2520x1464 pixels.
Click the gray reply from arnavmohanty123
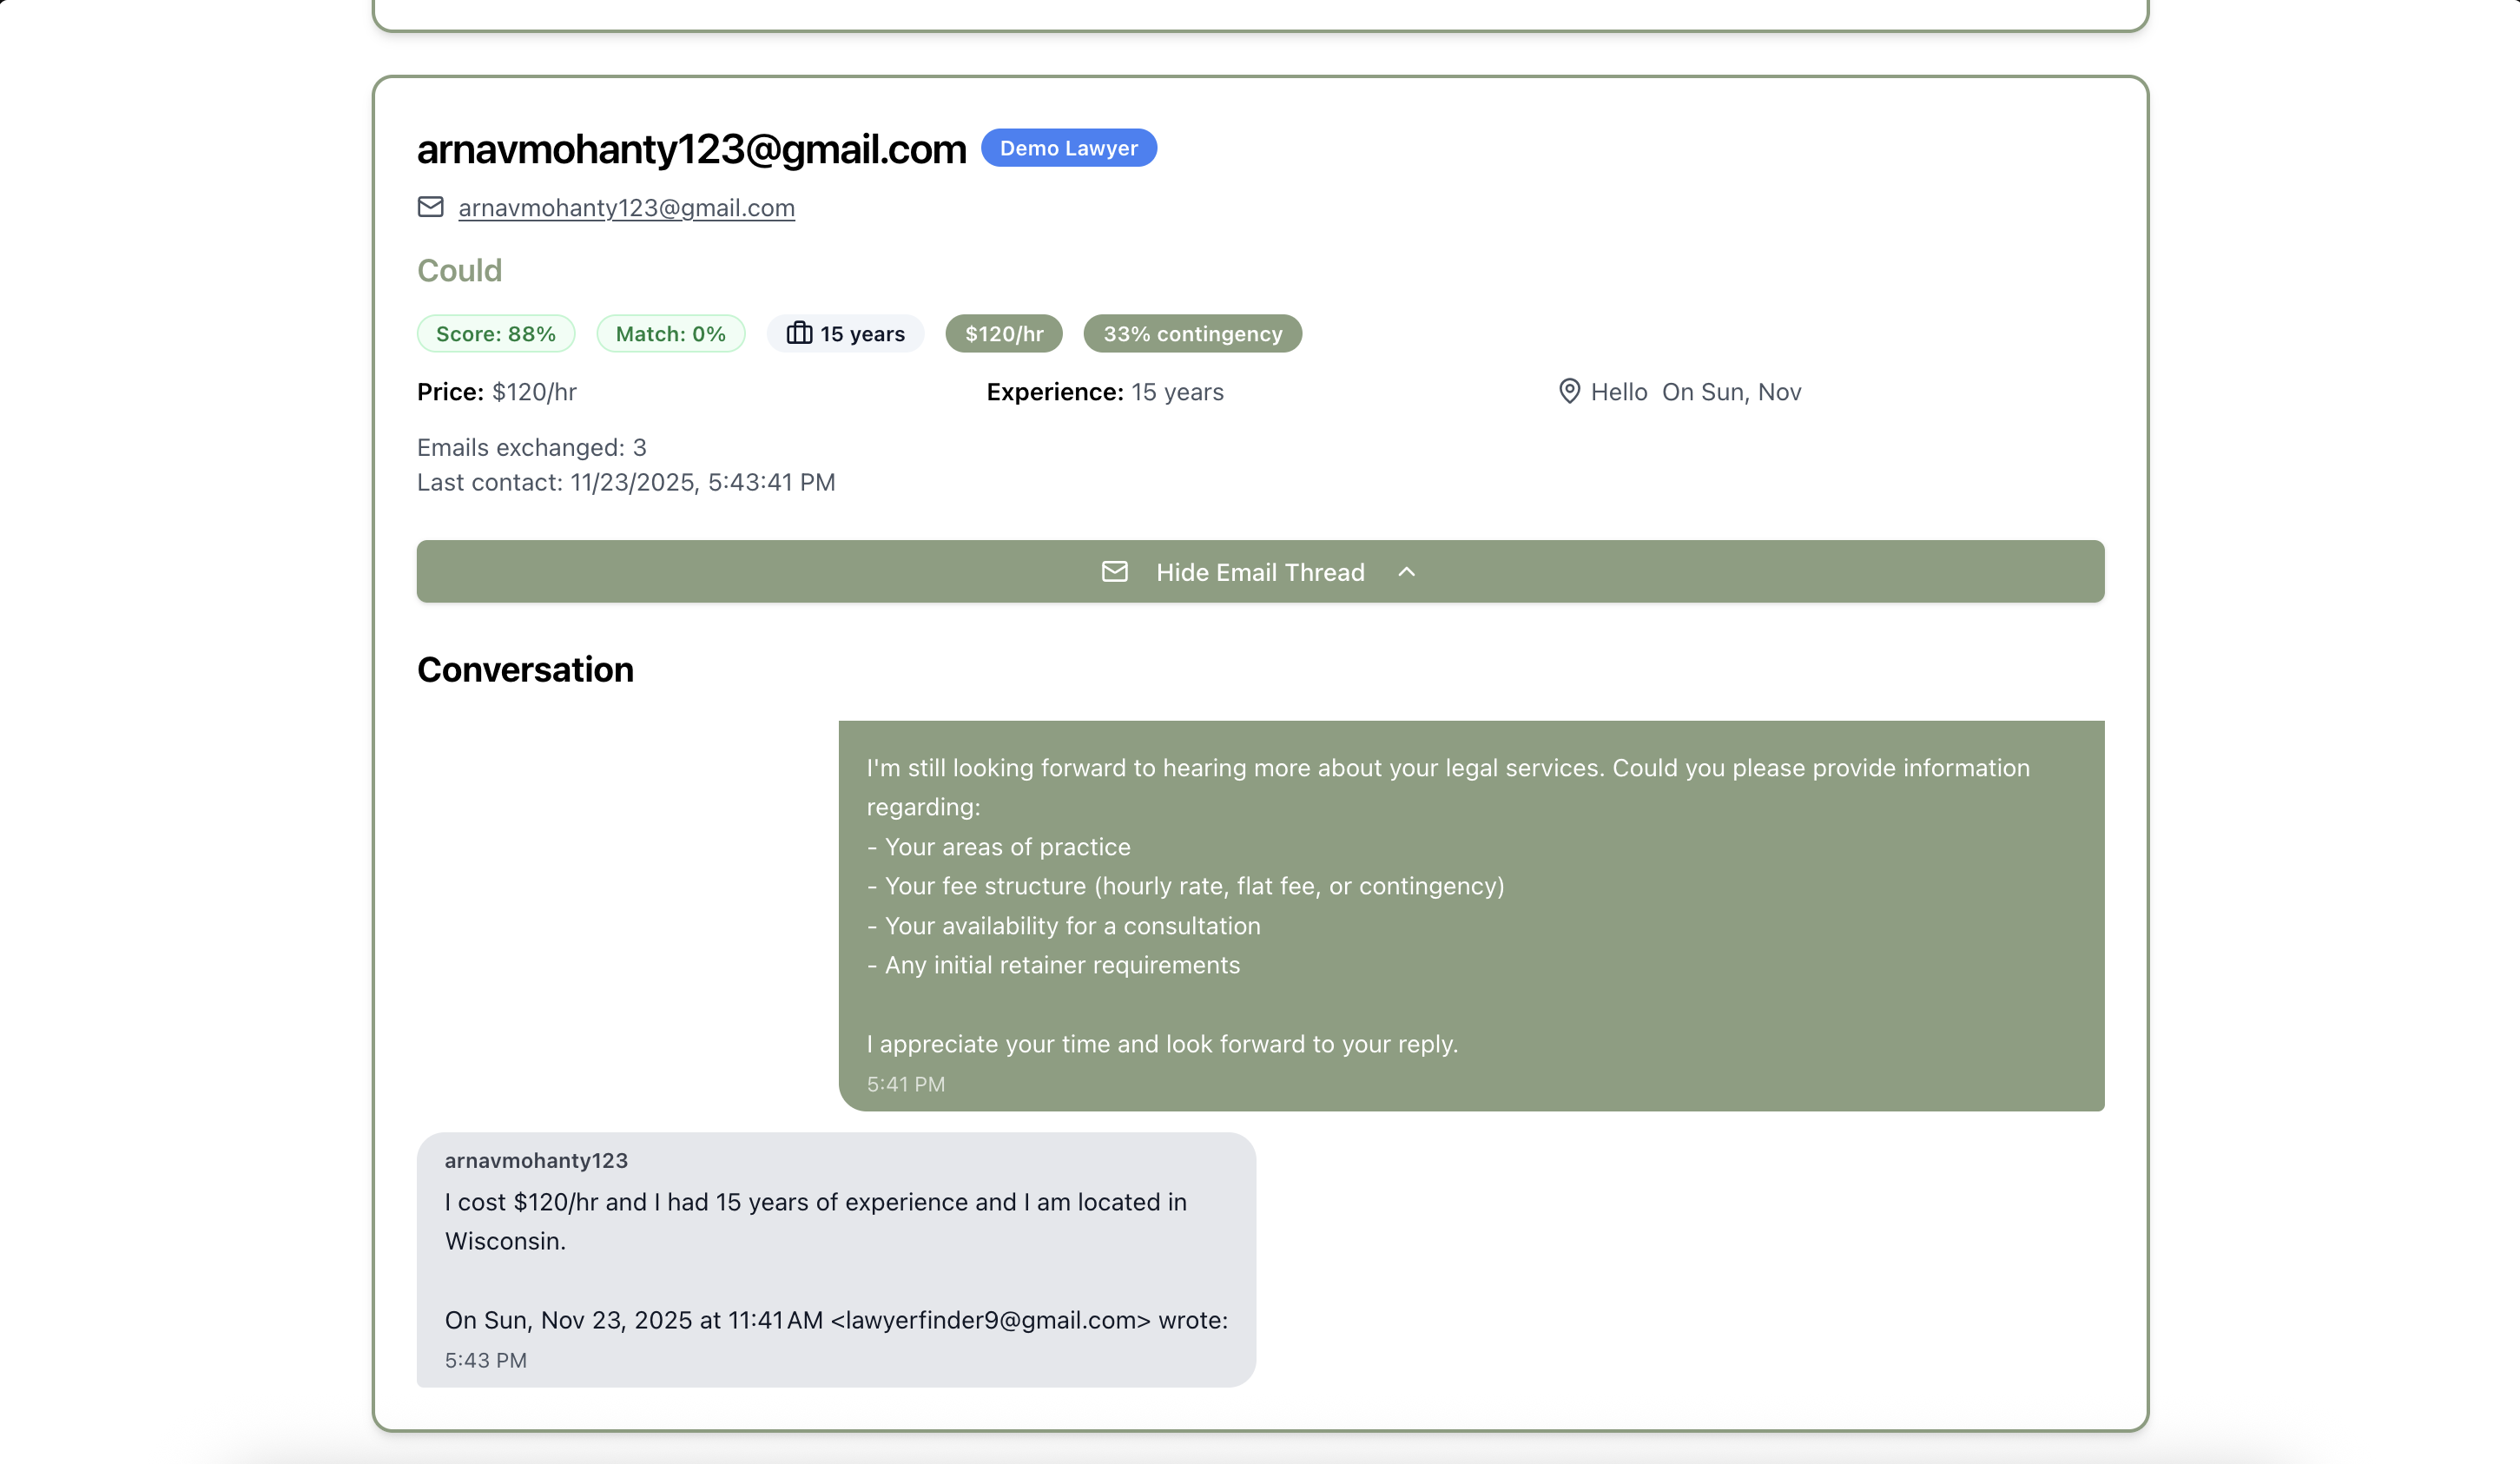tap(835, 1258)
